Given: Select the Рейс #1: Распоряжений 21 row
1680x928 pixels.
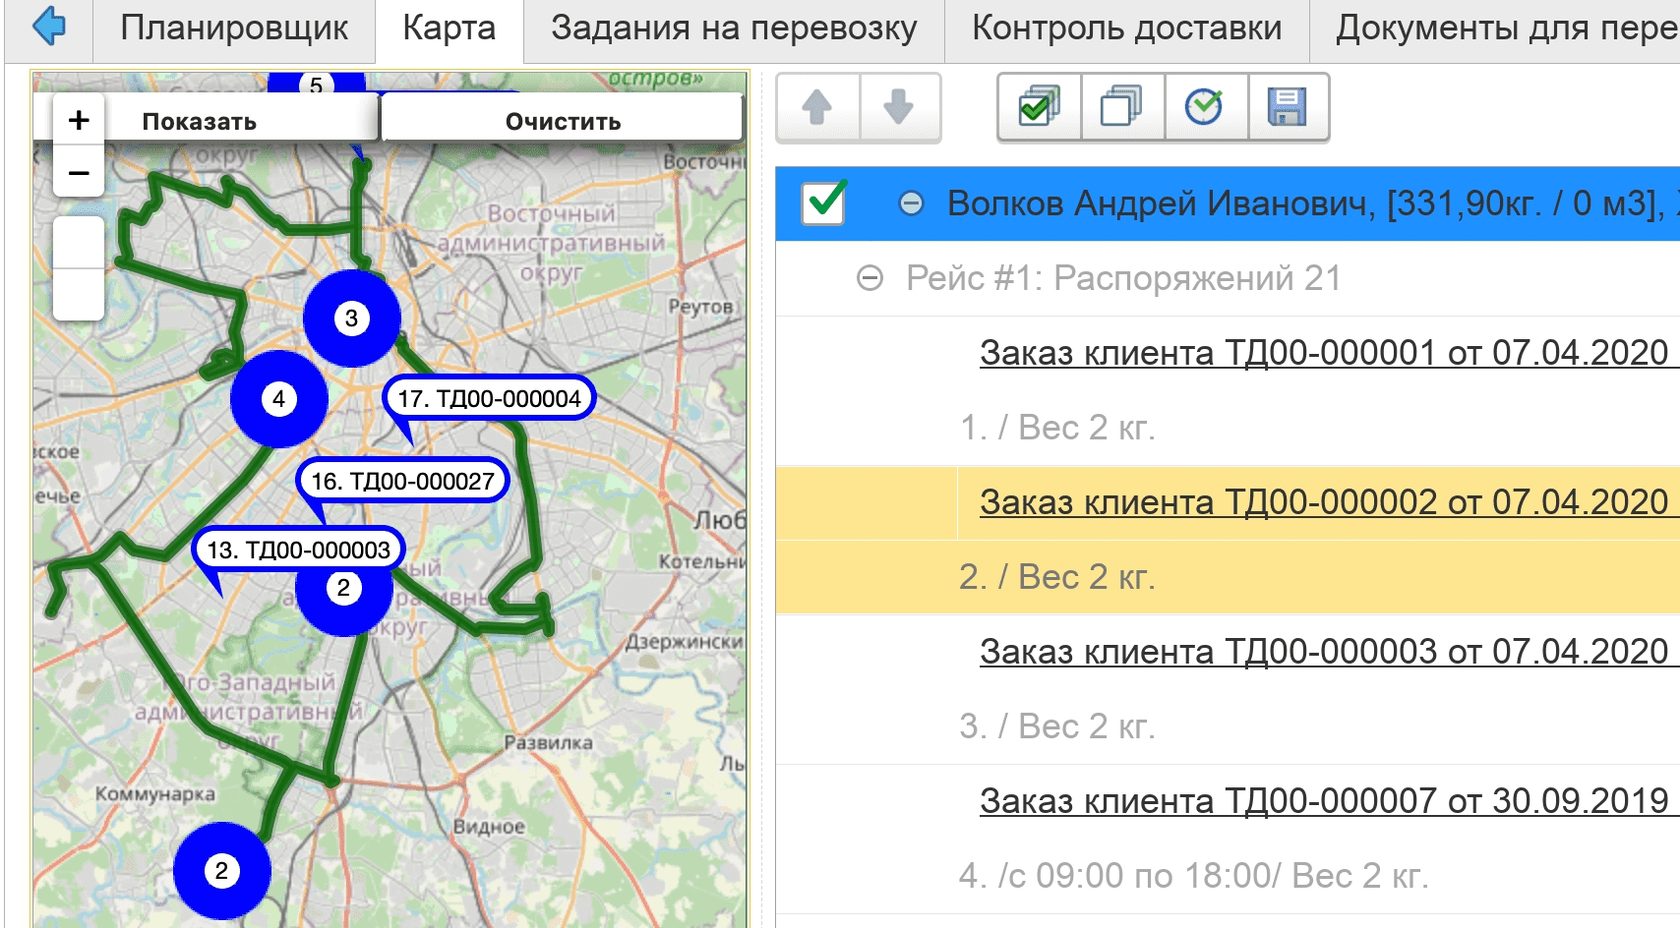Looking at the screenshot, I should [x=1227, y=278].
